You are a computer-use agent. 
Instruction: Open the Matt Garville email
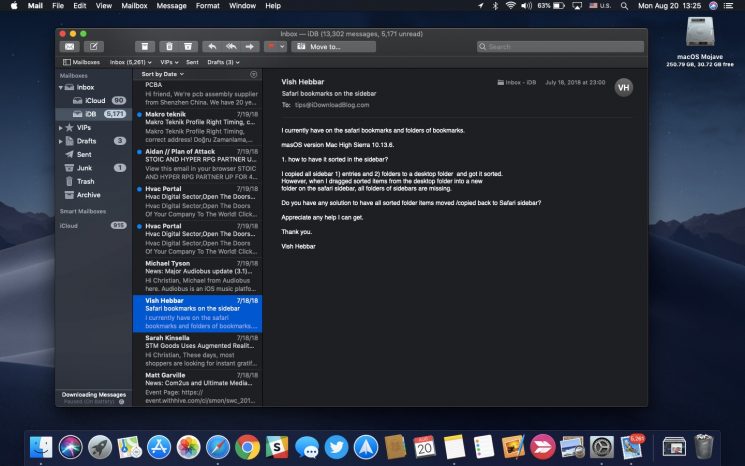coord(198,388)
